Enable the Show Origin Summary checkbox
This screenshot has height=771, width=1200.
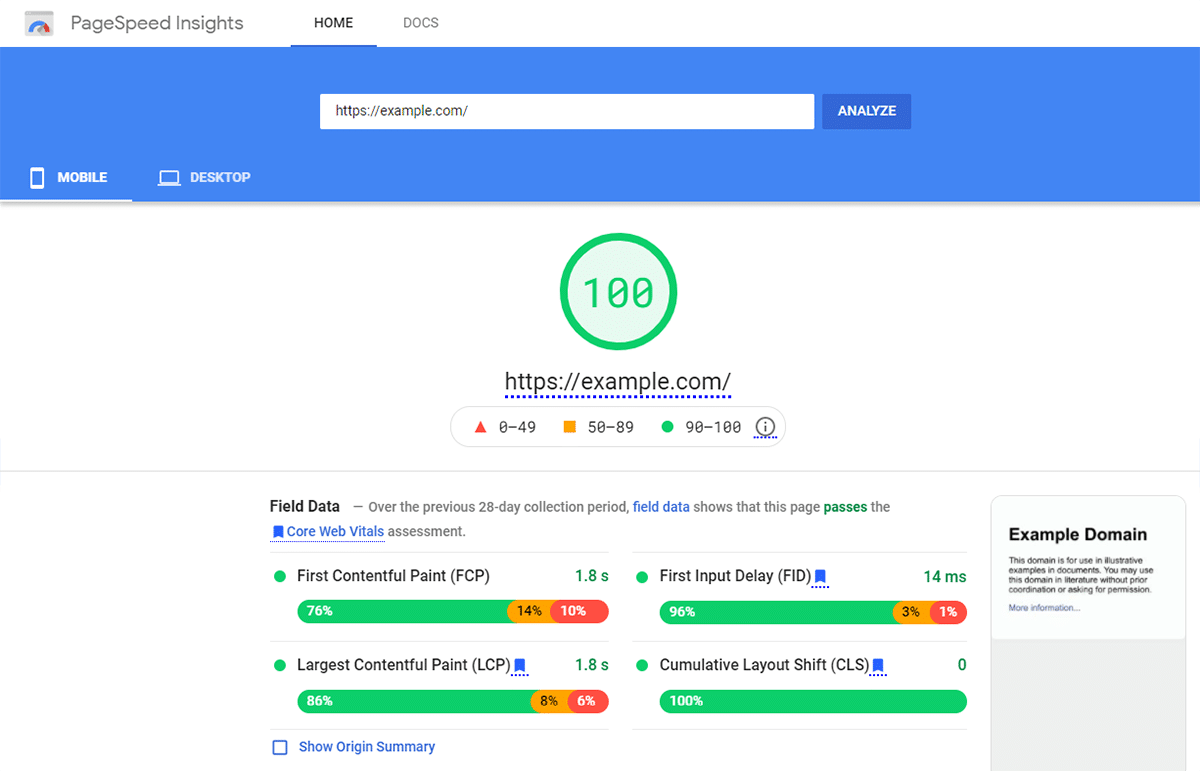[x=280, y=747]
